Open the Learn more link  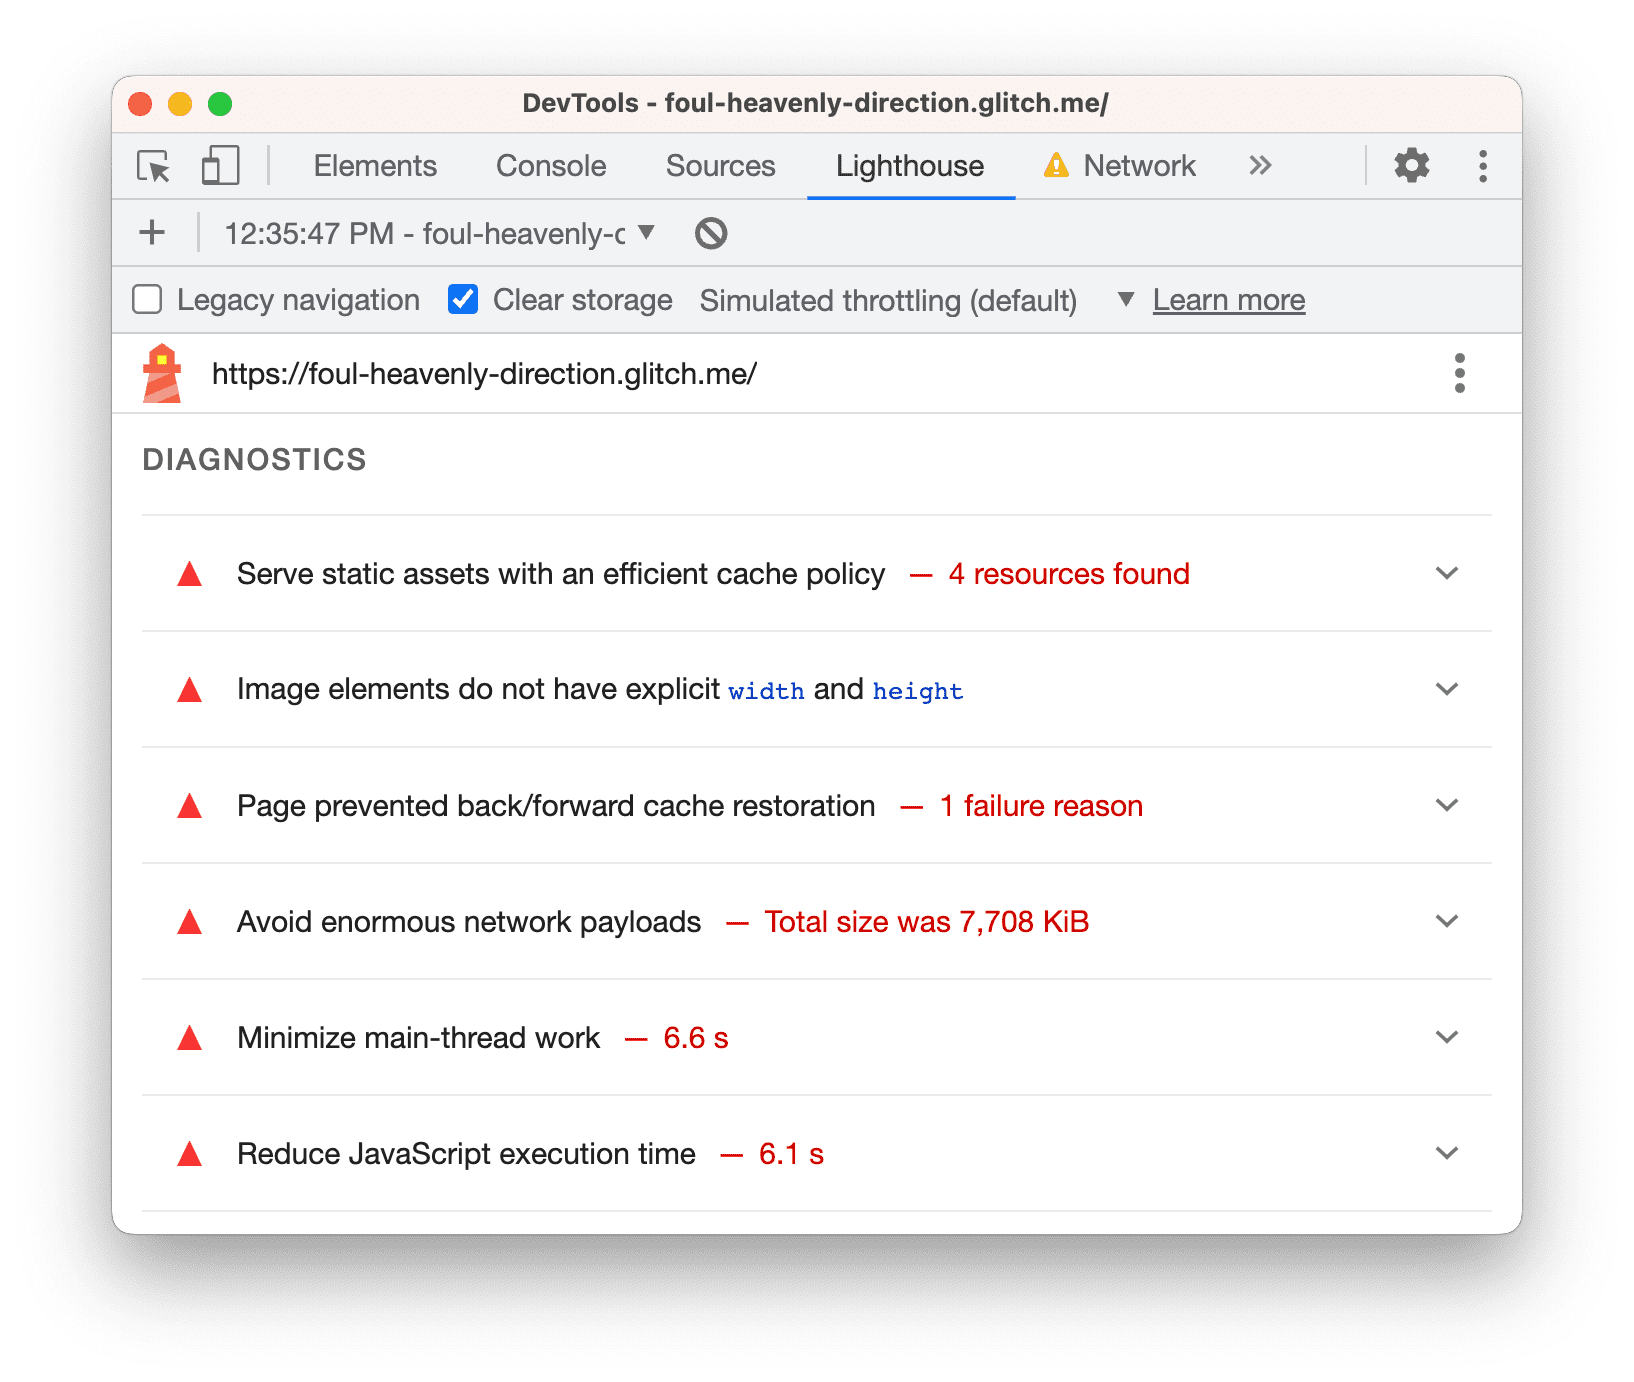click(x=1228, y=300)
